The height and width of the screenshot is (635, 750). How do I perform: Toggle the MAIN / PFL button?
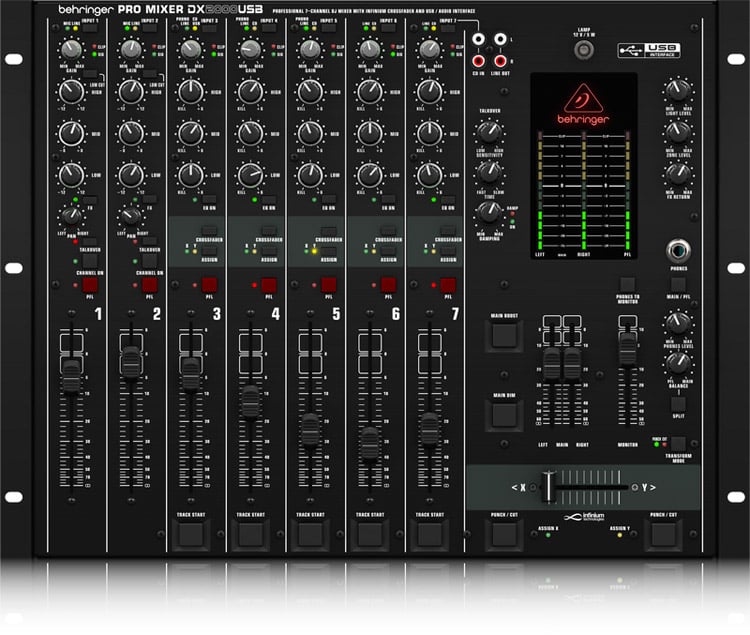[678, 284]
